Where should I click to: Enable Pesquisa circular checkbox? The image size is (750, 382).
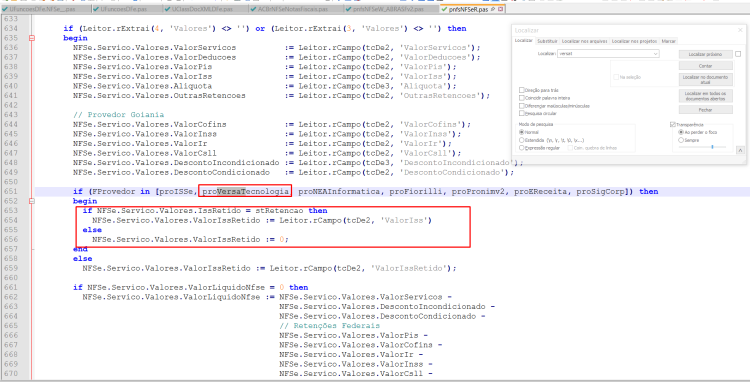coord(522,114)
